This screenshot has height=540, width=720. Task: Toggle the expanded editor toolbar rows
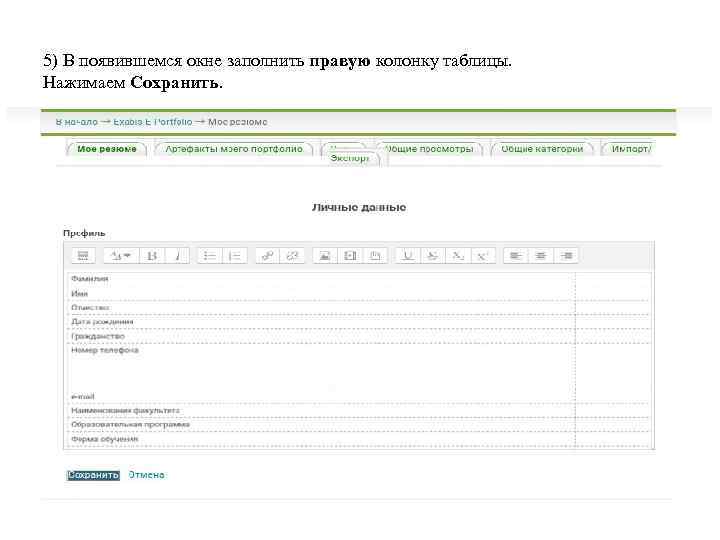point(83,256)
